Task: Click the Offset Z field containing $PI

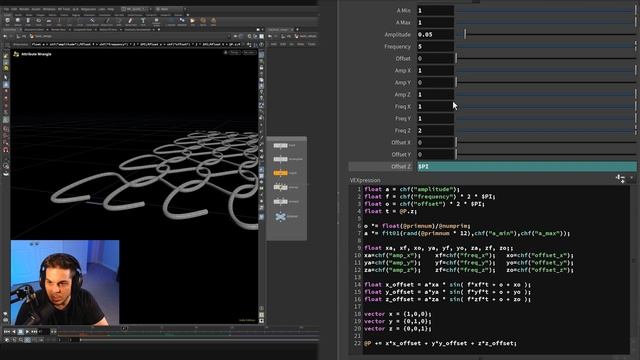Action: pos(527,167)
